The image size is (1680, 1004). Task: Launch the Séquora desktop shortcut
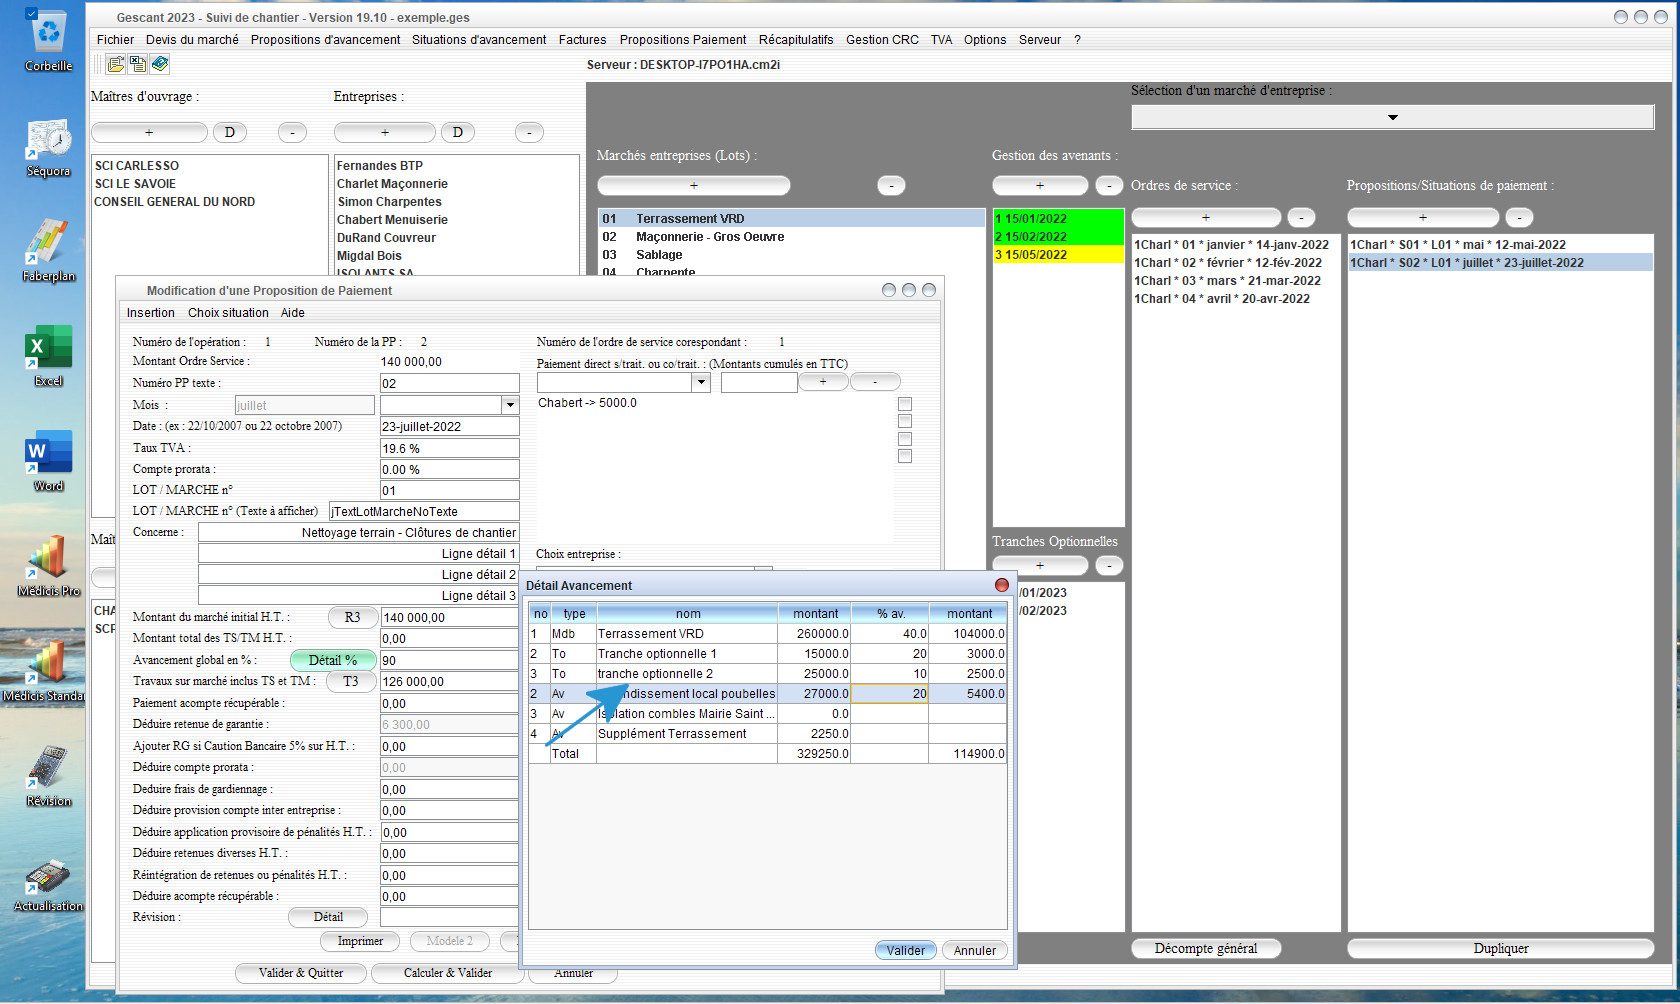(x=48, y=147)
